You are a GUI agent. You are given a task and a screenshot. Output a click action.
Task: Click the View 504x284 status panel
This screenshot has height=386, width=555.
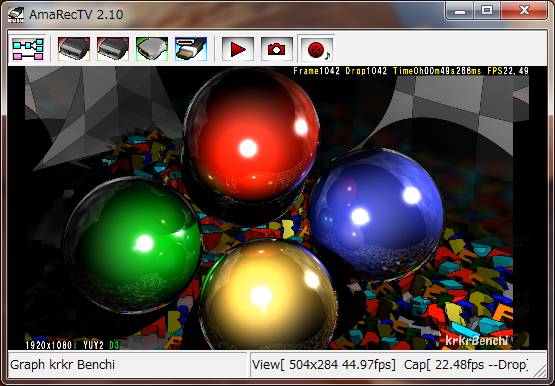pyautogui.click(x=324, y=365)
